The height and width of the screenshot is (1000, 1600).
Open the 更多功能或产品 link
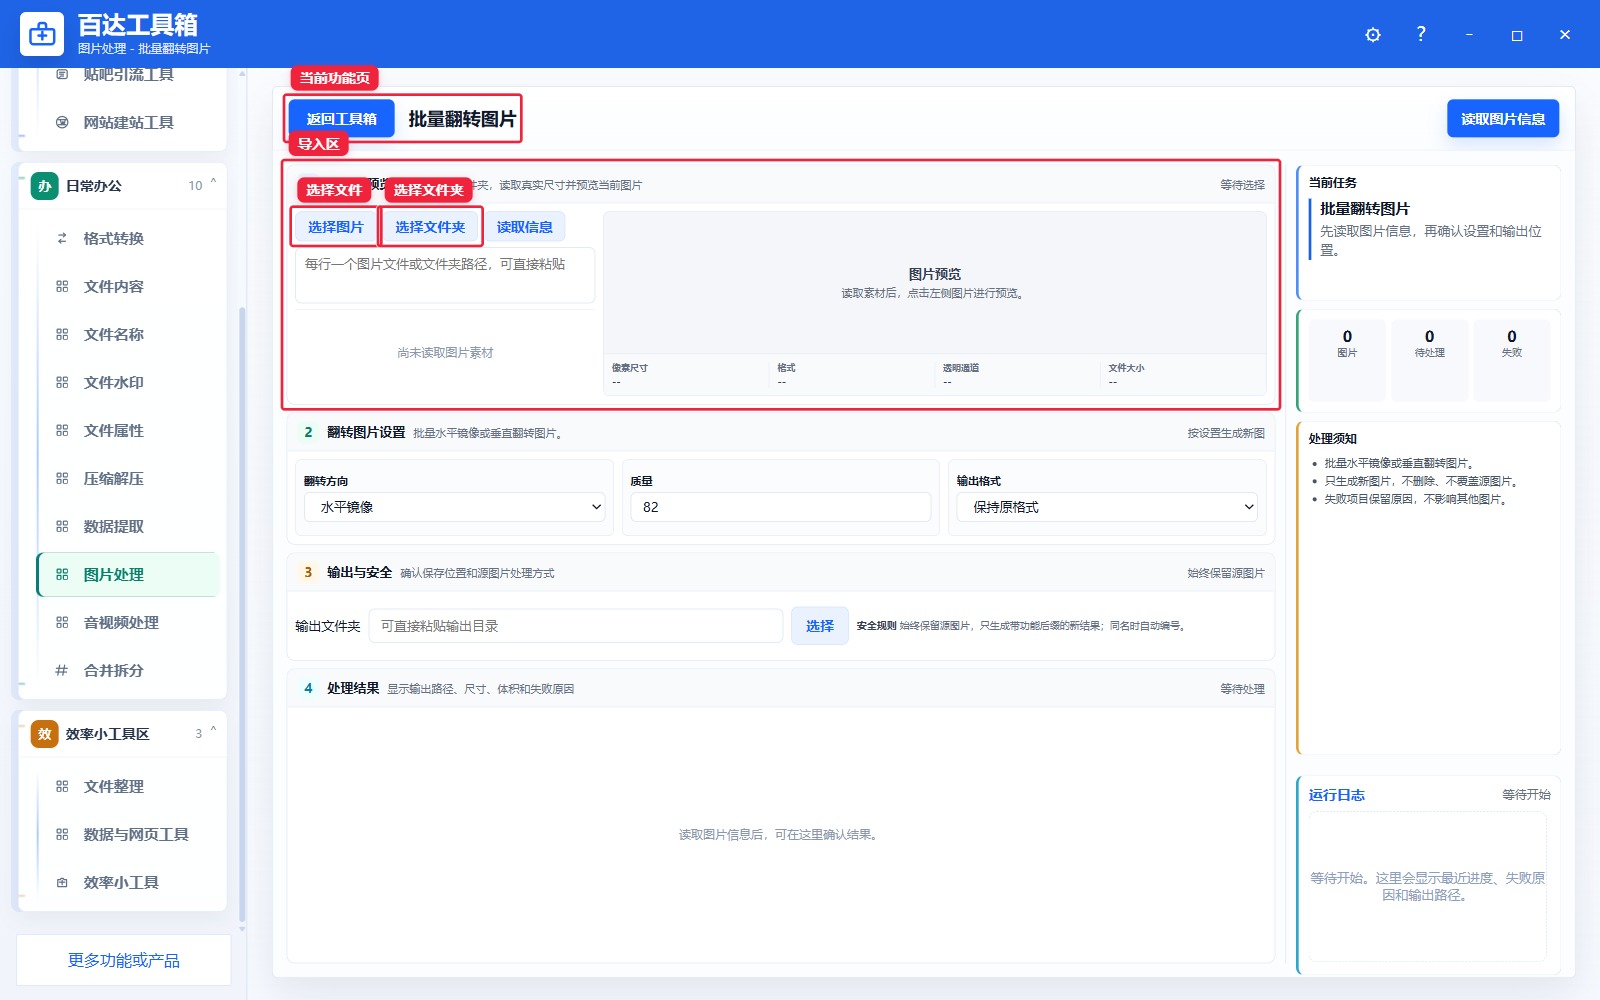tap(124, 960)
